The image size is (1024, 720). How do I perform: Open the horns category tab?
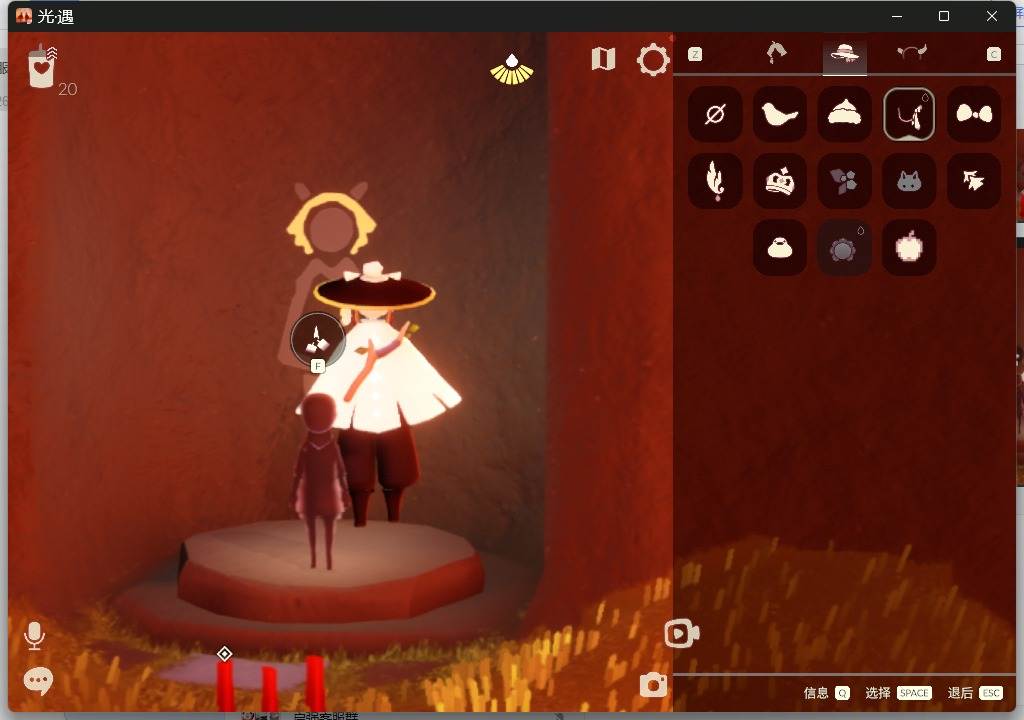point(912,53)
